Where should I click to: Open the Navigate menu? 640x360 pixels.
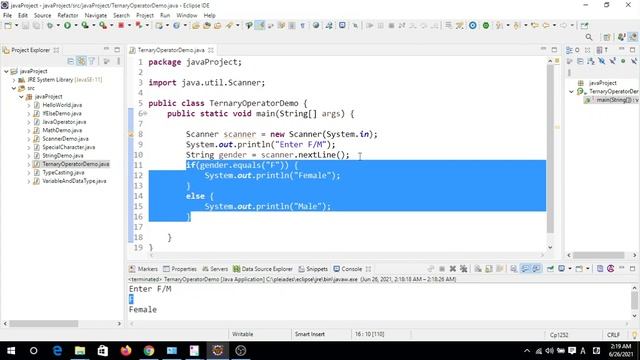point(96,15)
